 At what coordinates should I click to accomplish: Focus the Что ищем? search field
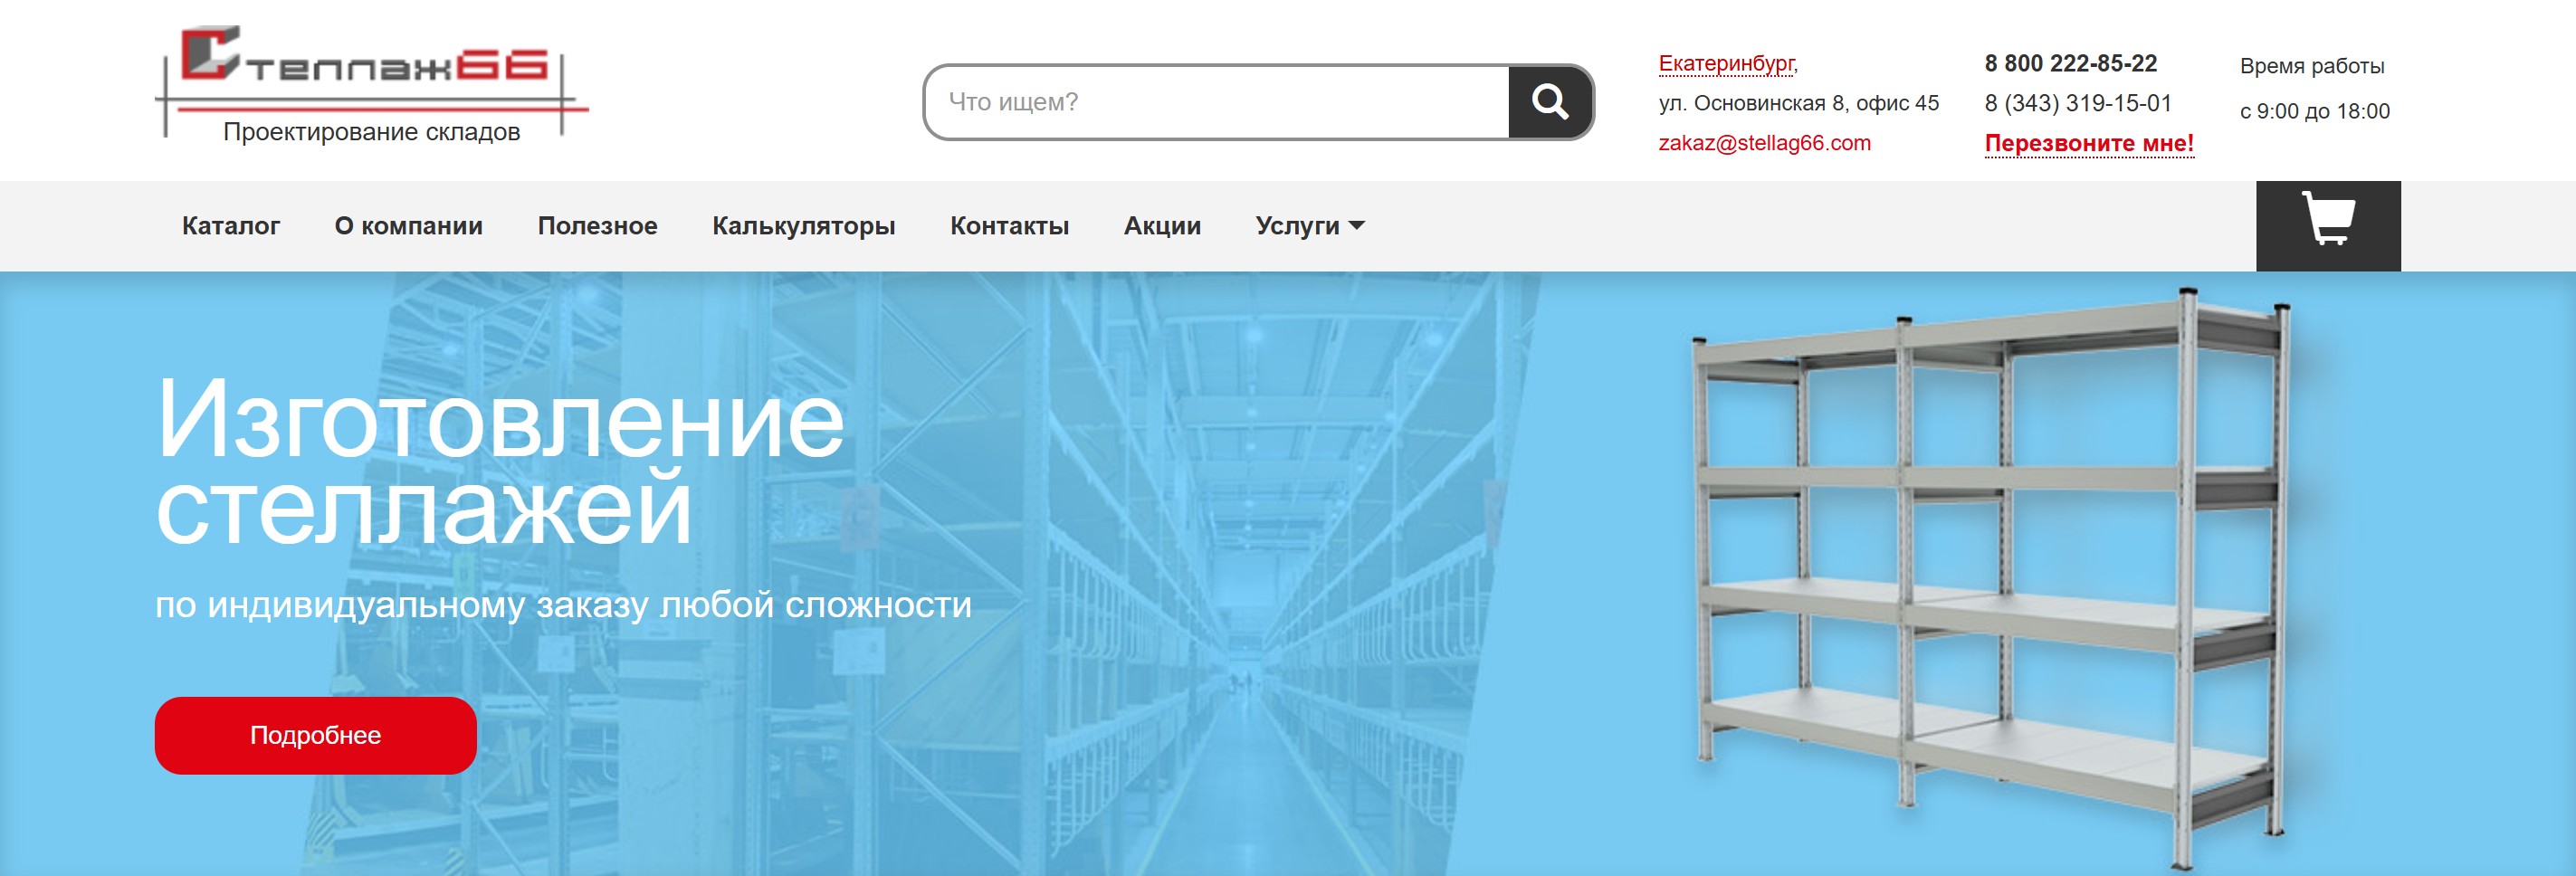pyautogui.click(x=1216, y=102)
